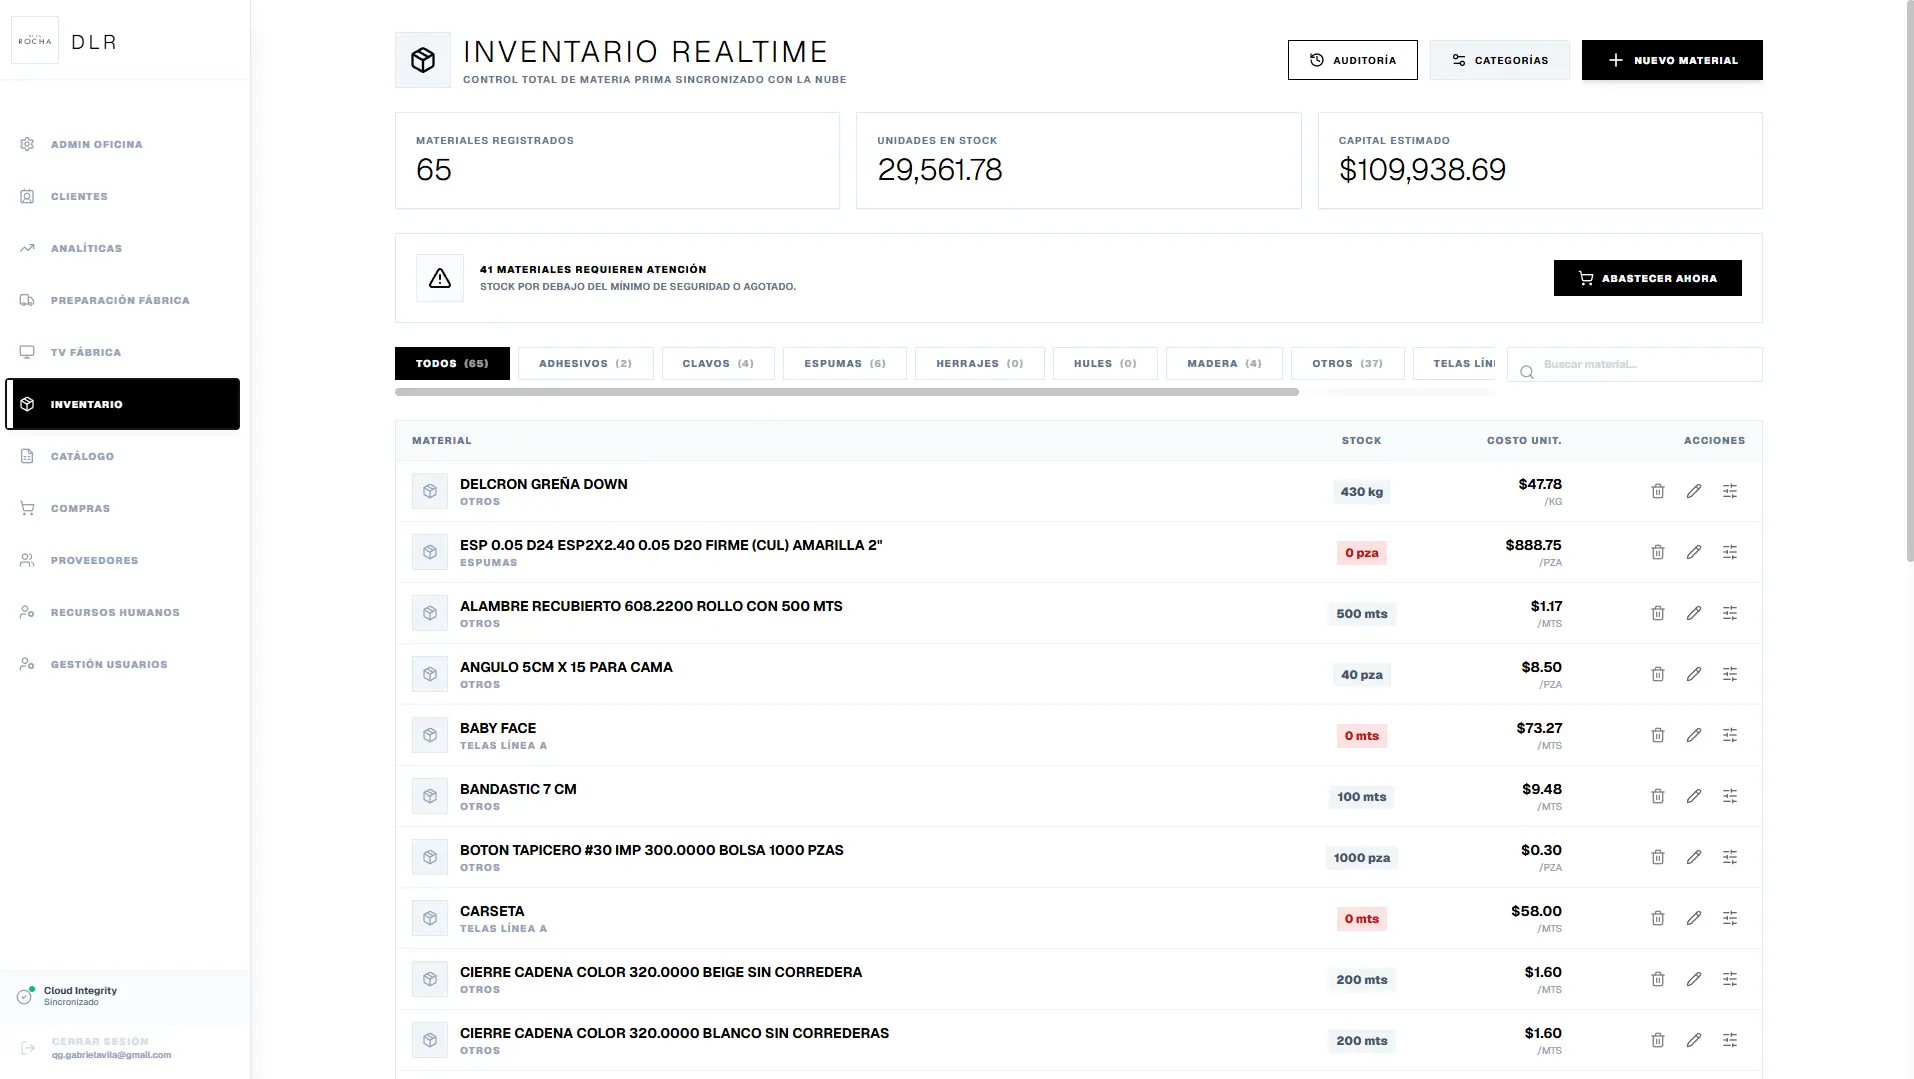Image resolution: width=1914 pixels, height=1079 pixels.
Task: Click the inventory box icon beside the title
Action: point(423,60)
